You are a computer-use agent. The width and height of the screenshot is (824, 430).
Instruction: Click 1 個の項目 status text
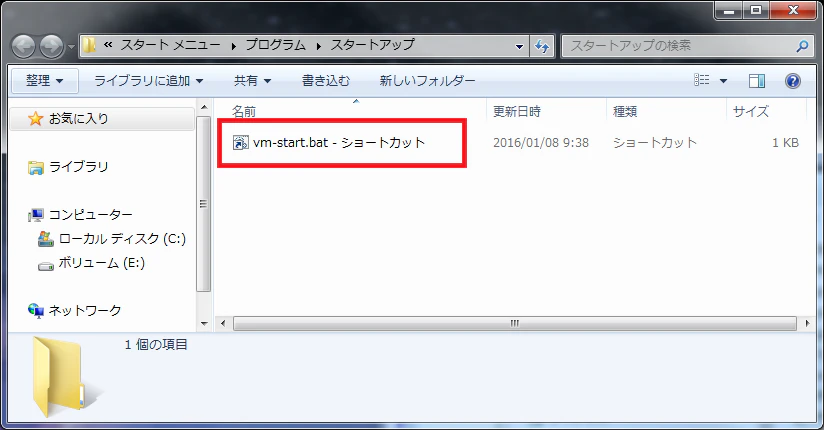[x=156, y=345]
